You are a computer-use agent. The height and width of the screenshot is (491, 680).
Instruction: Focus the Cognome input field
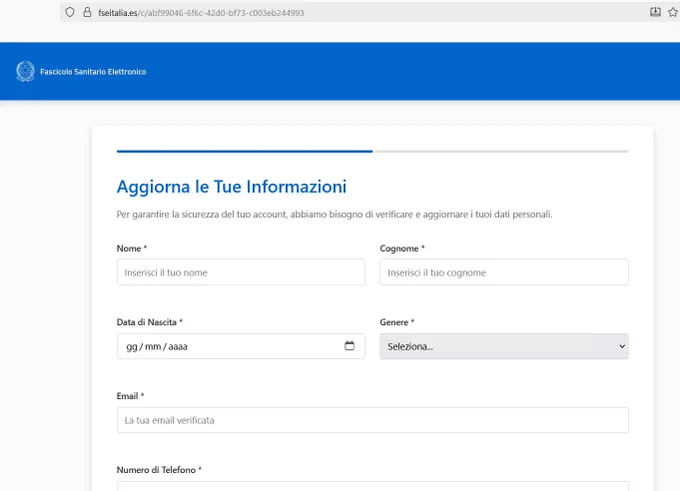504,272
